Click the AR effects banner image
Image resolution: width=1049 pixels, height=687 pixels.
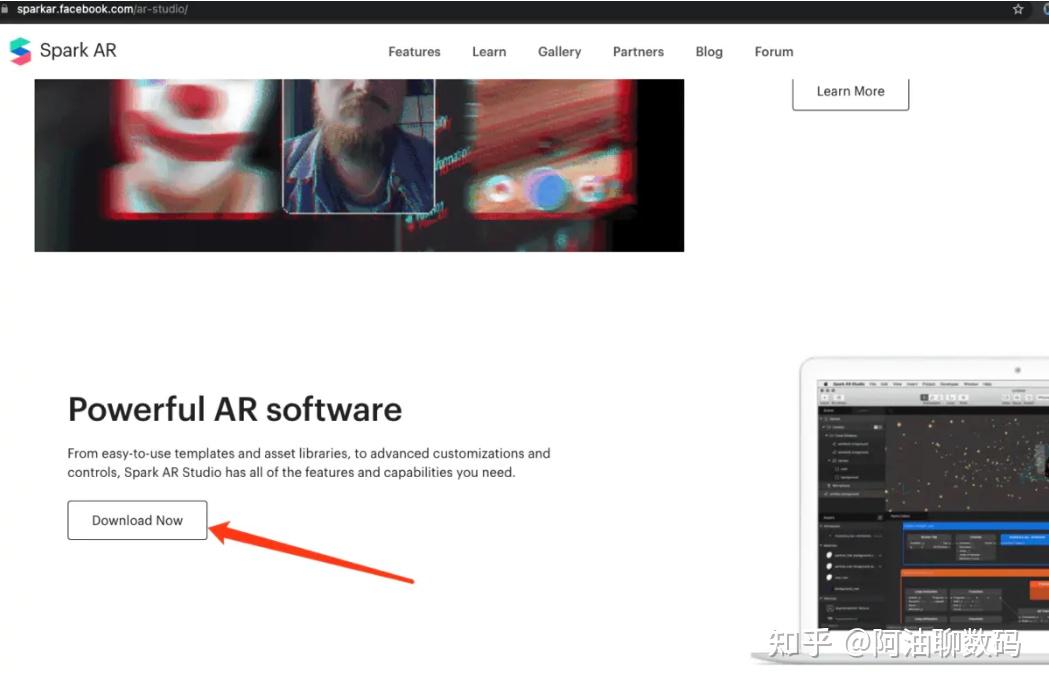[359, 165]
